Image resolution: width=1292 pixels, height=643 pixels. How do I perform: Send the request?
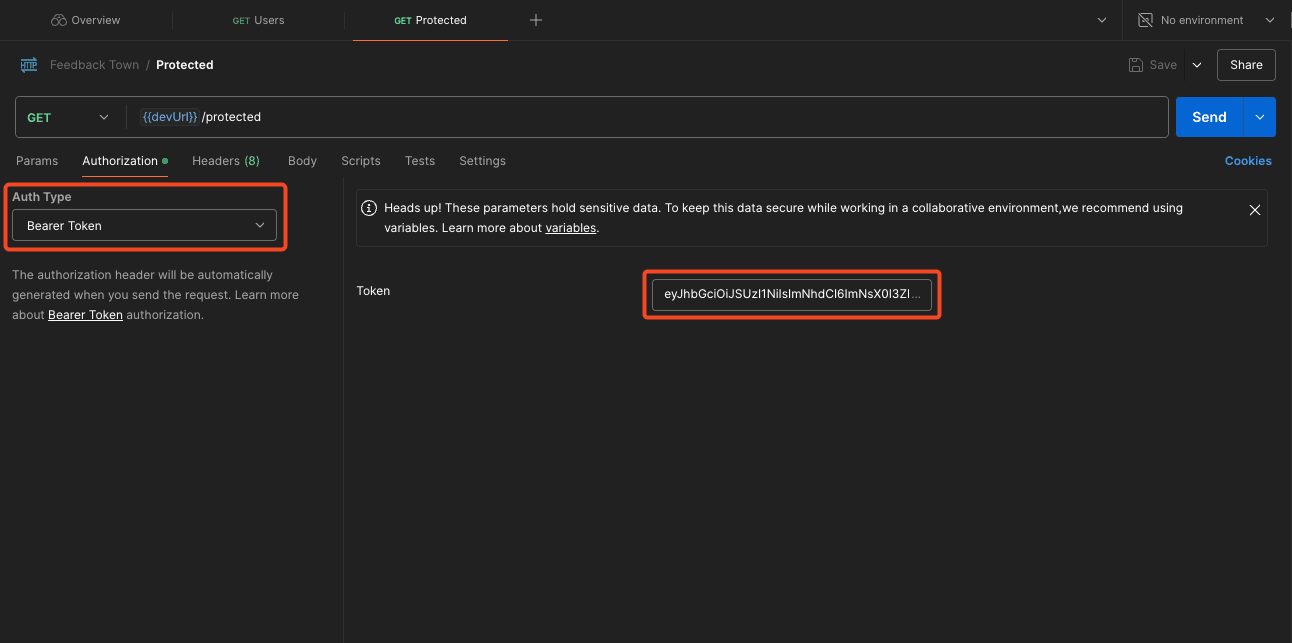point(1209,117)
